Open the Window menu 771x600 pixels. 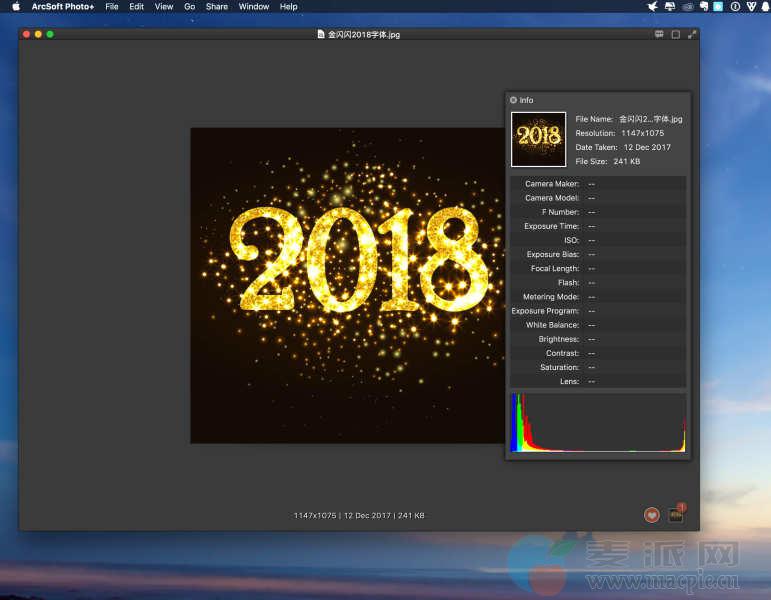[x=253, y=6]
